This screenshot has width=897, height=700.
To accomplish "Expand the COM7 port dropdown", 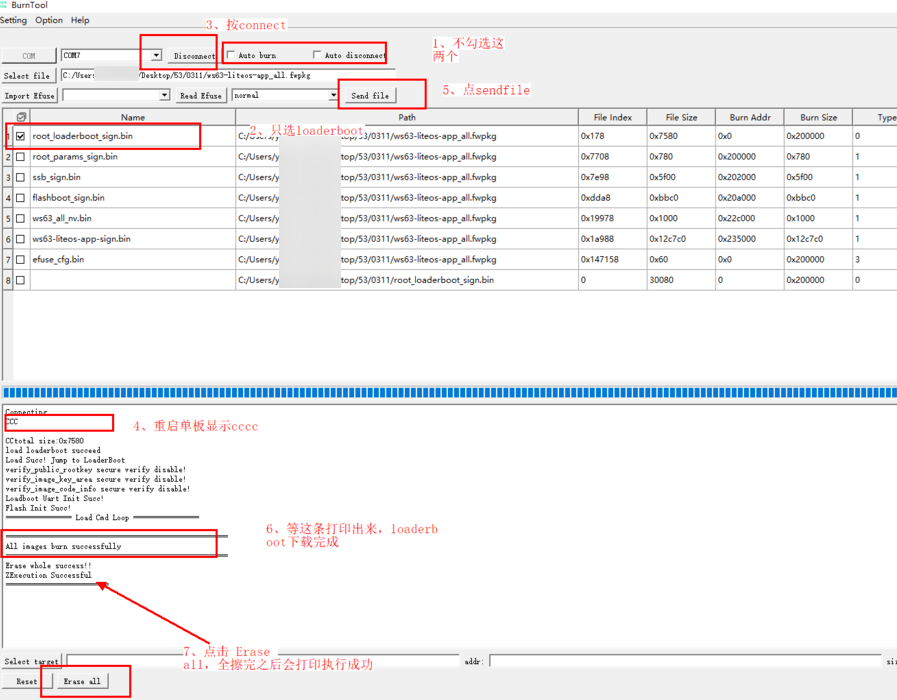I will tap(156, 56).
